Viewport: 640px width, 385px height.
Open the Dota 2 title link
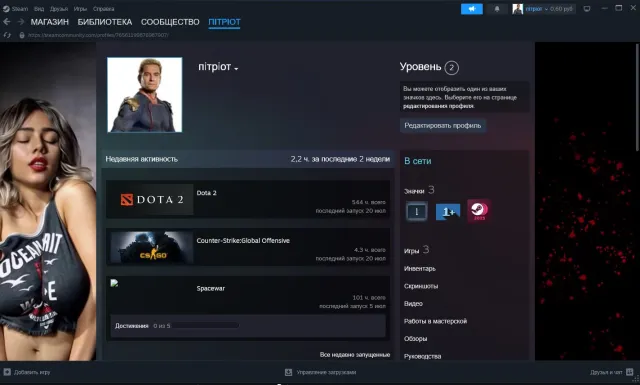tap(207, 193)
